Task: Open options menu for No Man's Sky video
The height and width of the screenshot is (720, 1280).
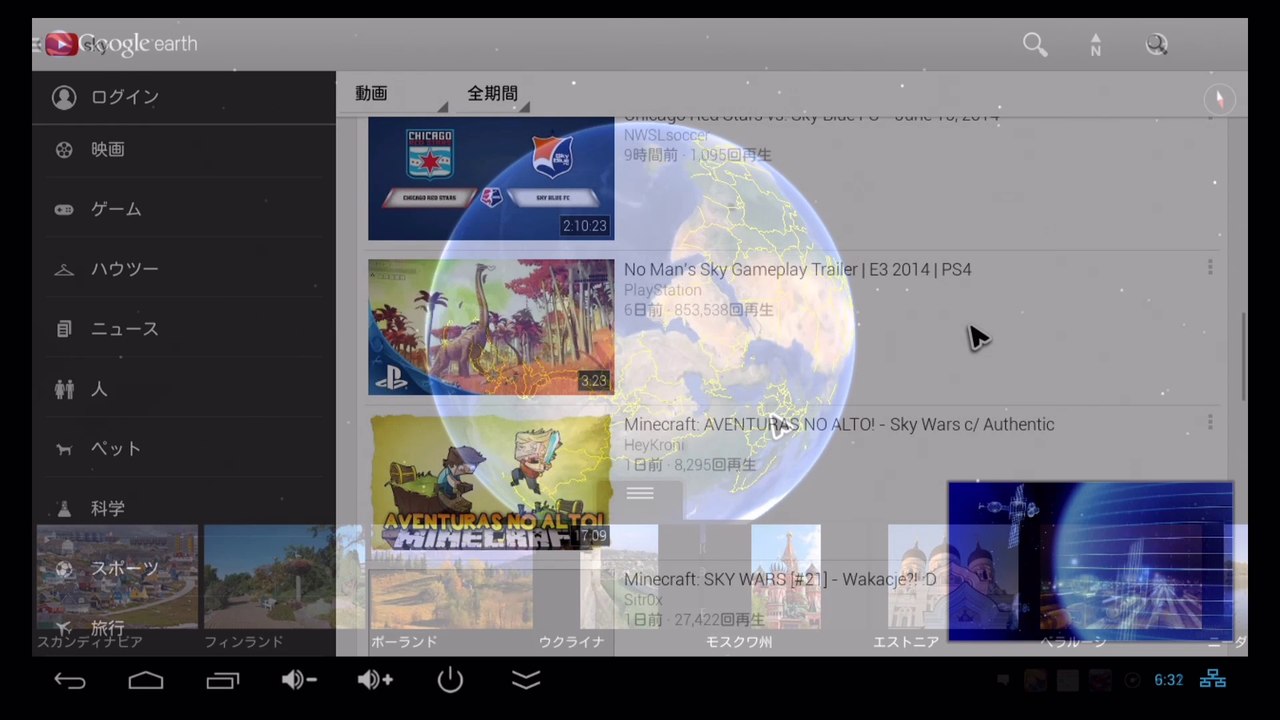Action: 1210,267
